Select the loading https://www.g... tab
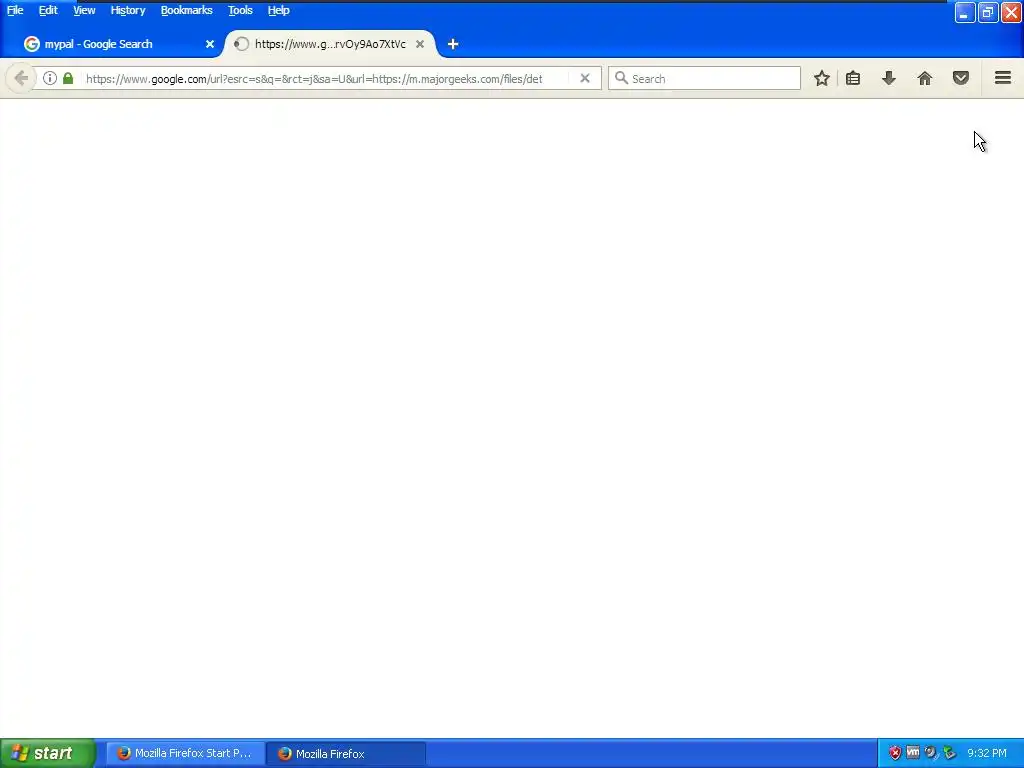This screenshot has width=1024, height=768. (x=330, y=44)
